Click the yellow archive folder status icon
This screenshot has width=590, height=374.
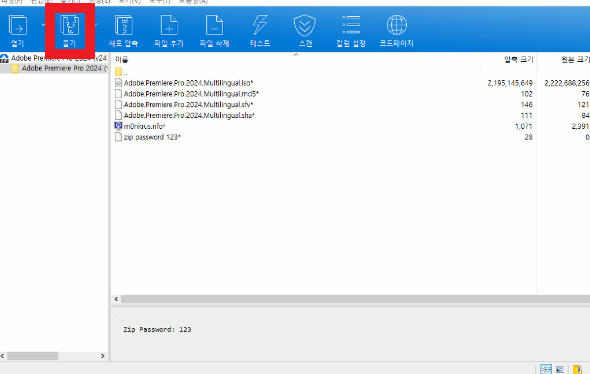pos(577,369)
